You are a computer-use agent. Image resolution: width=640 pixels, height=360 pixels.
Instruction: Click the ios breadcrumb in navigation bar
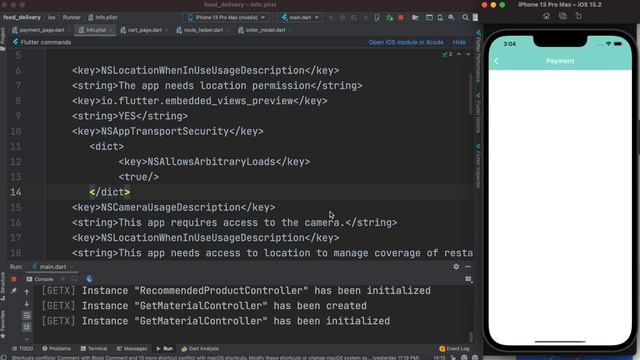pyautogui.click(x=51, y=18)
